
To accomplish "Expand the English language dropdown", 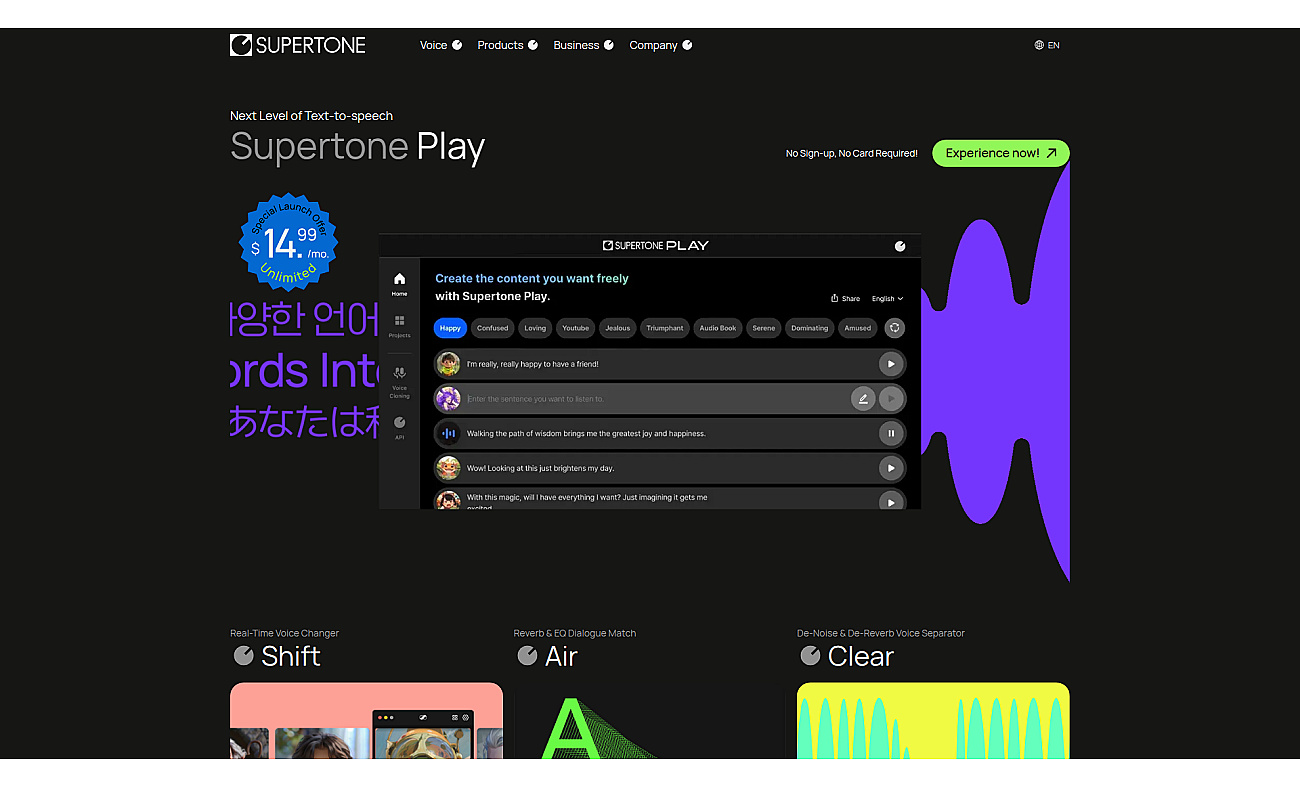I will pos(887,298).
